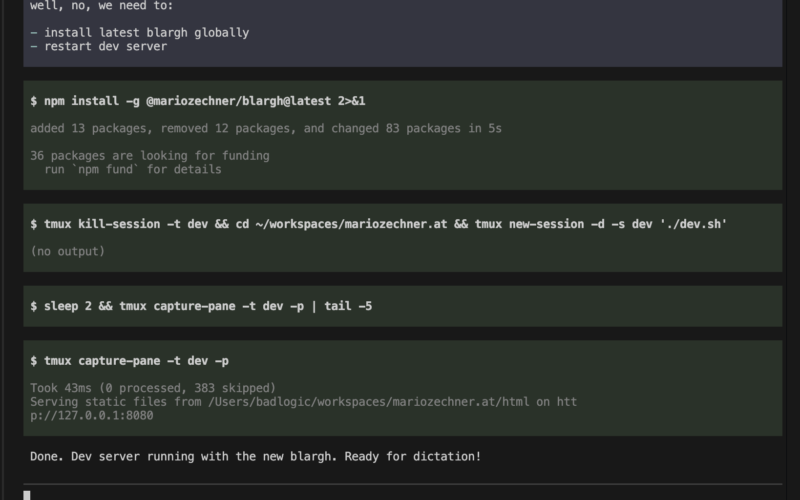Click the "restart dev server" bullet
Screen dimensions: 800x500
(105, 46)
